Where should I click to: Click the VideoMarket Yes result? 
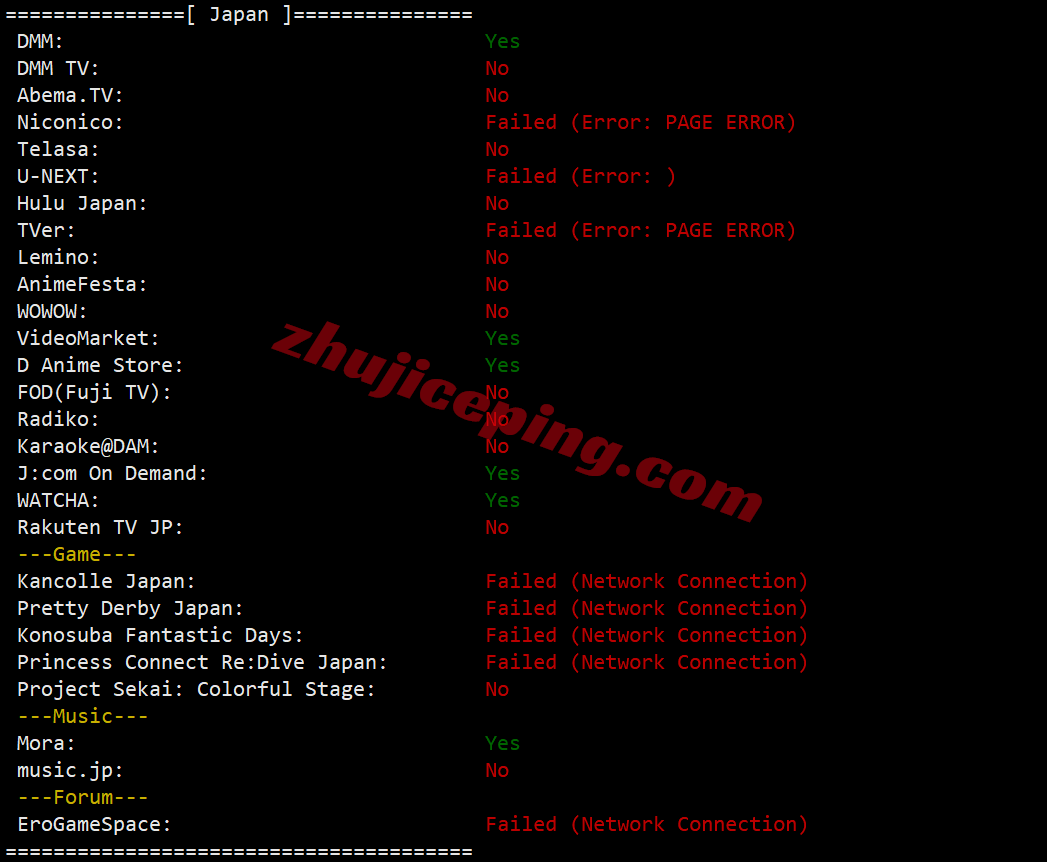click(x=502, y=339)
